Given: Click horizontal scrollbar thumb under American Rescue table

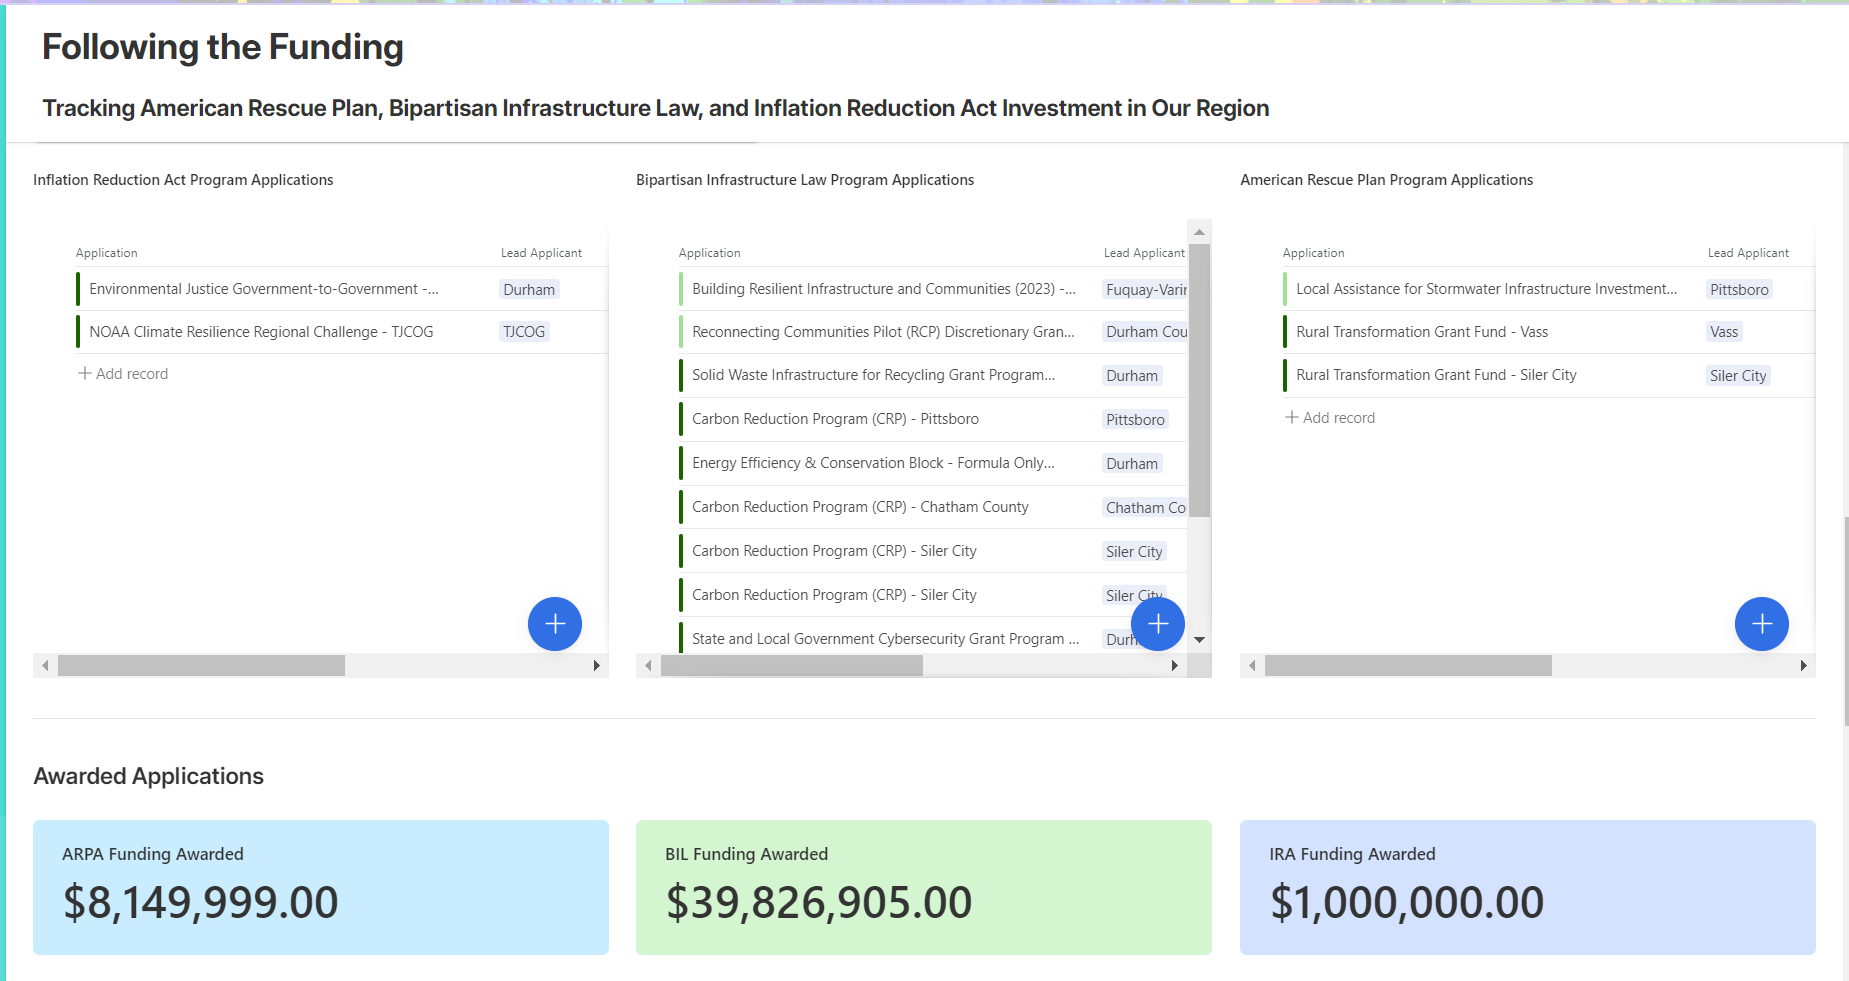Looking at the screenshot, I should click(1407, 666).
